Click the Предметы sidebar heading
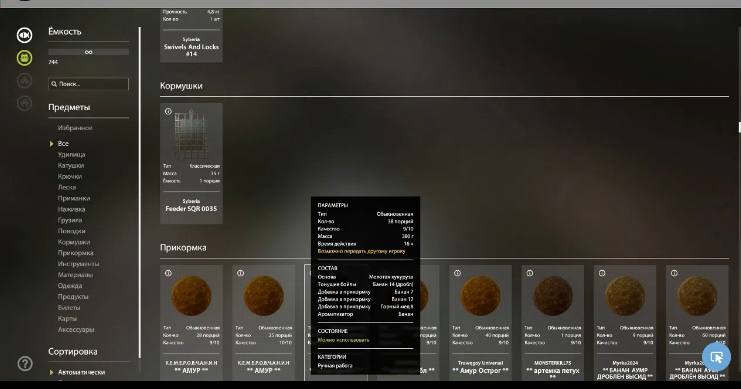Image resolution: width=741 pixels, height=389 pixels. (x=69, y=107)
